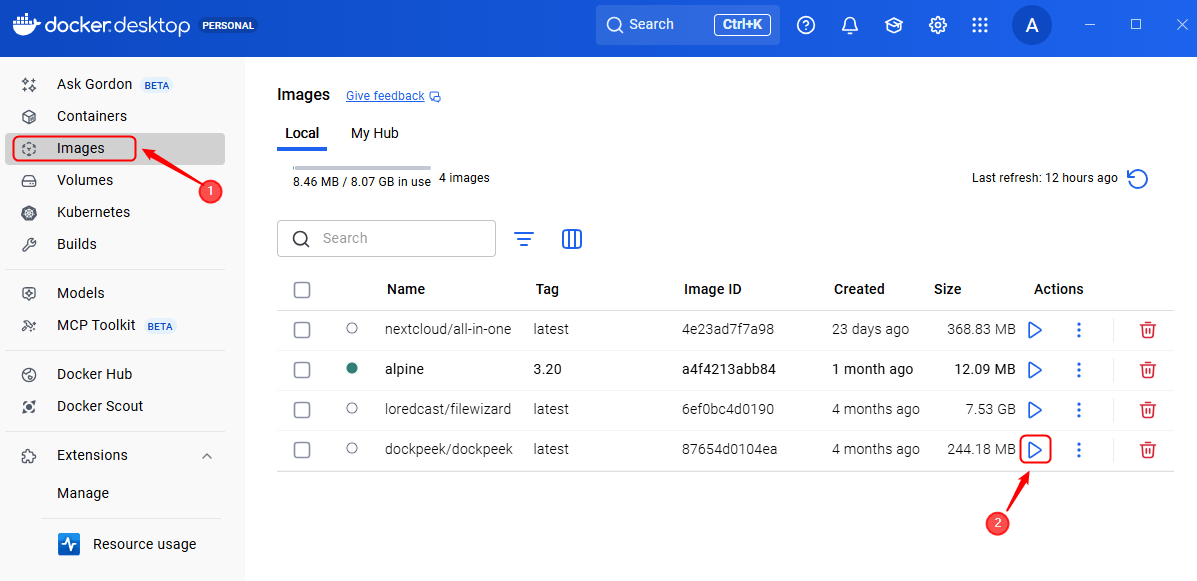This screenshot has height=581, width=1197.
Task: Run the alpine 3.20 image
Action: click(x=1035, y=369)
